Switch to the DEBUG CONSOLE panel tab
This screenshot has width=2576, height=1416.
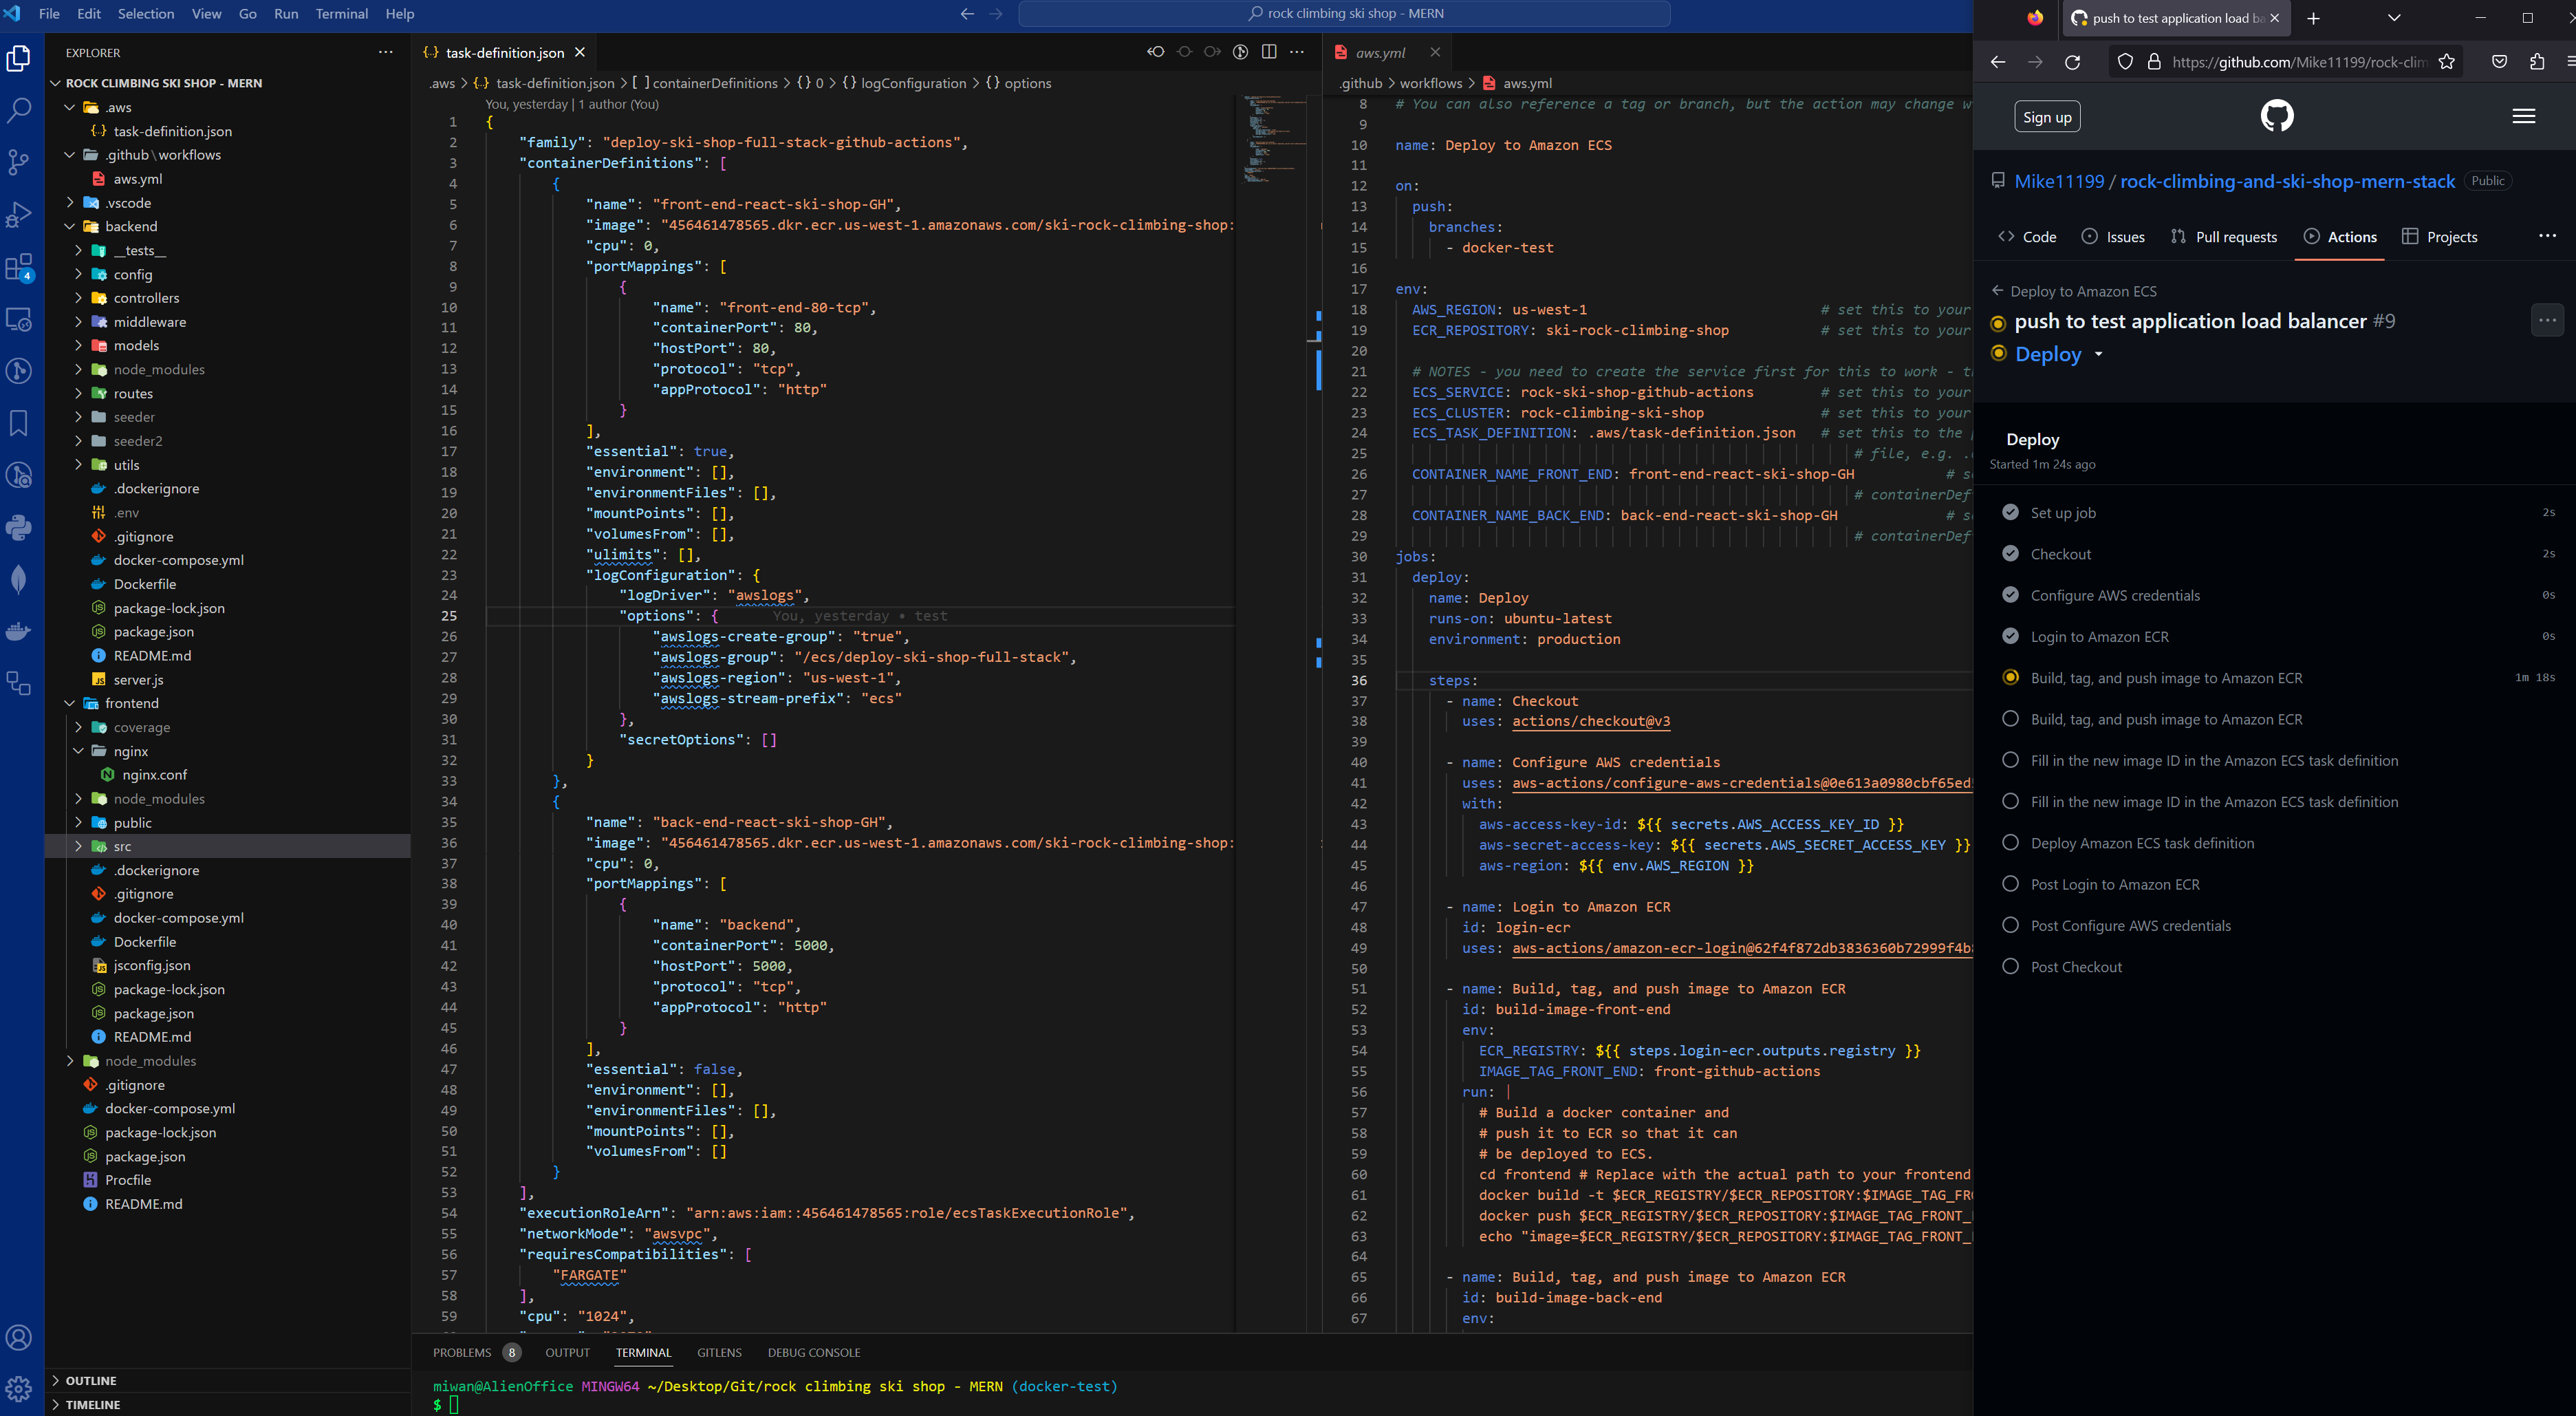pos(814,1352)
